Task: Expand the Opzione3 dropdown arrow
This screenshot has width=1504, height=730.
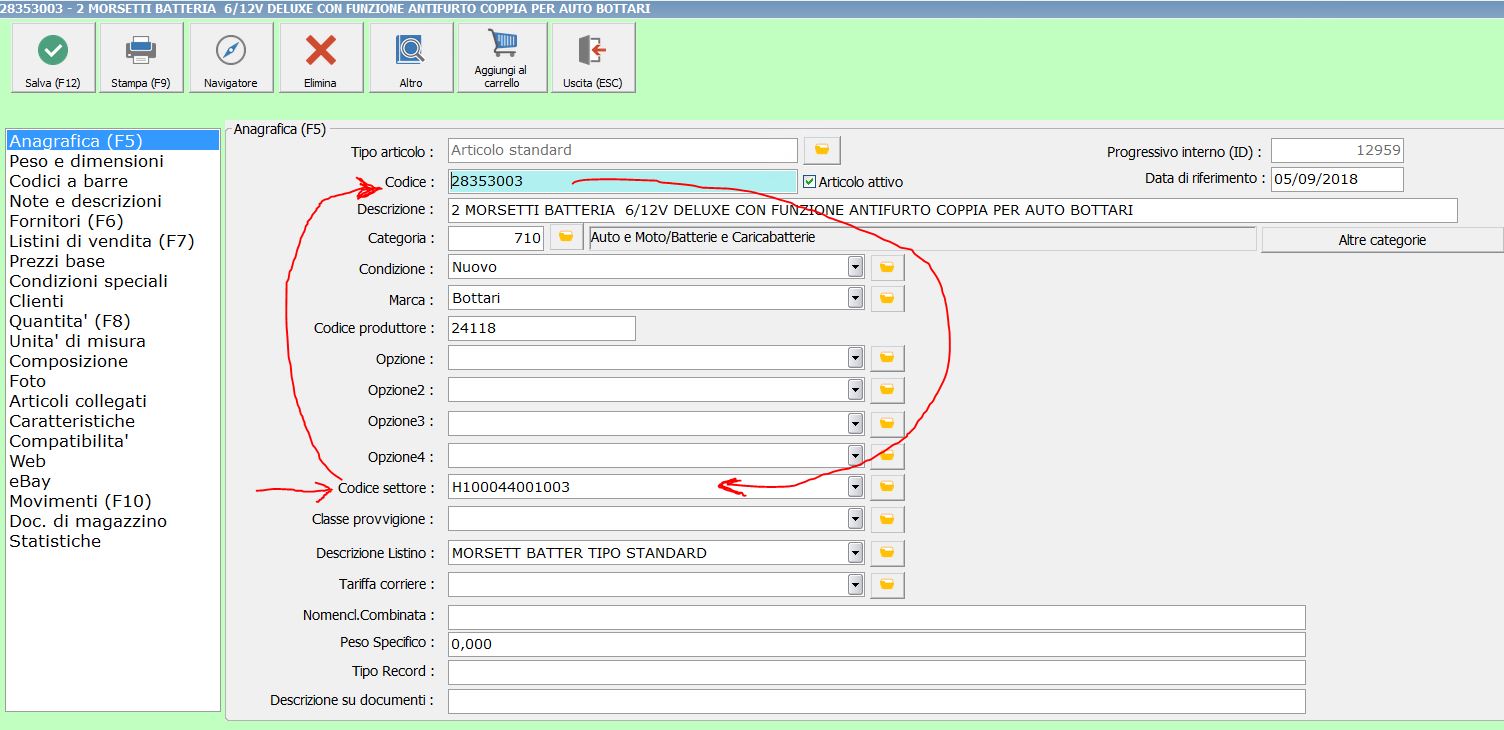Action: (855, 422)
